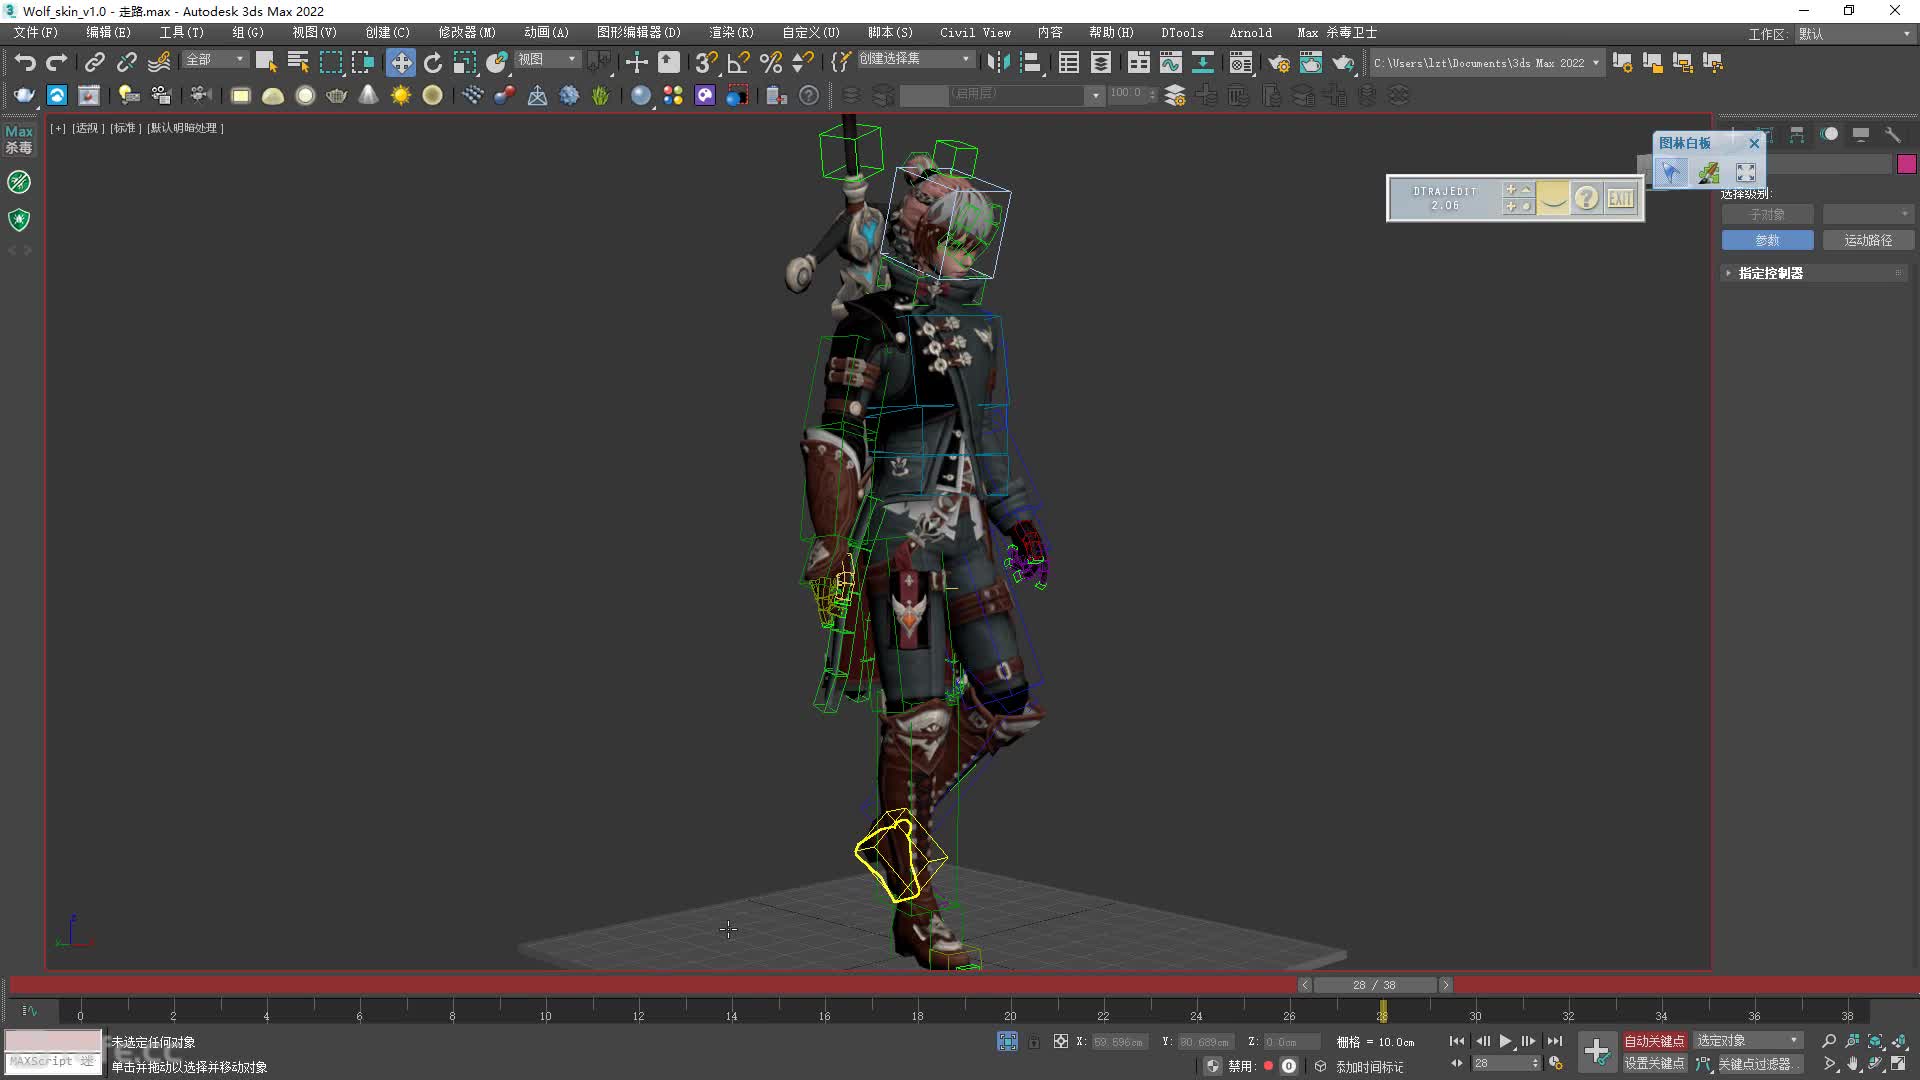Click the 运动路径 button
The width and height of the screenshot is (1920, 1080).
pyautogui.click(x=1868, y=240)
